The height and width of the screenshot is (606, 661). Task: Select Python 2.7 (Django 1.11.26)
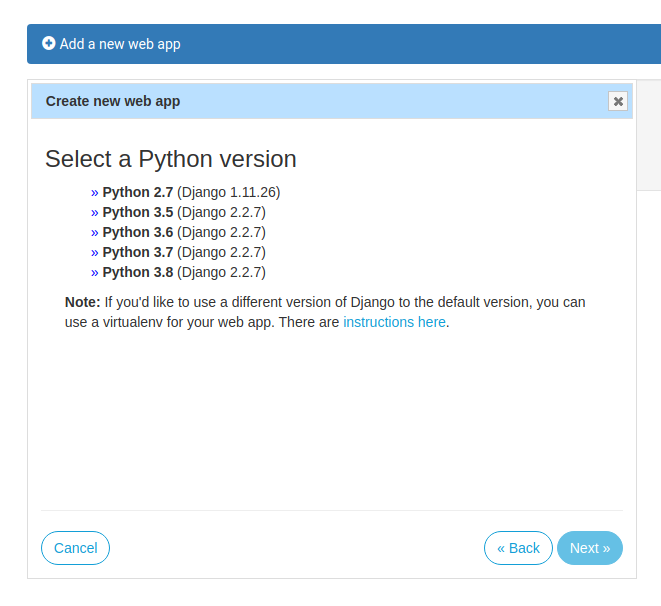[x=185, y=192]
